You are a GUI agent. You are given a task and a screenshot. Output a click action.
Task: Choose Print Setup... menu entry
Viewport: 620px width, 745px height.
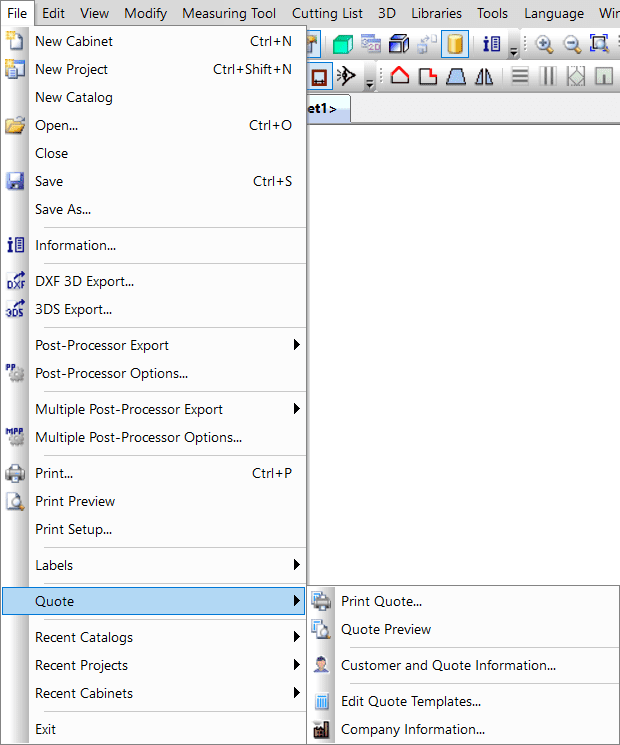pyautogui.click(x=153, y=529)
